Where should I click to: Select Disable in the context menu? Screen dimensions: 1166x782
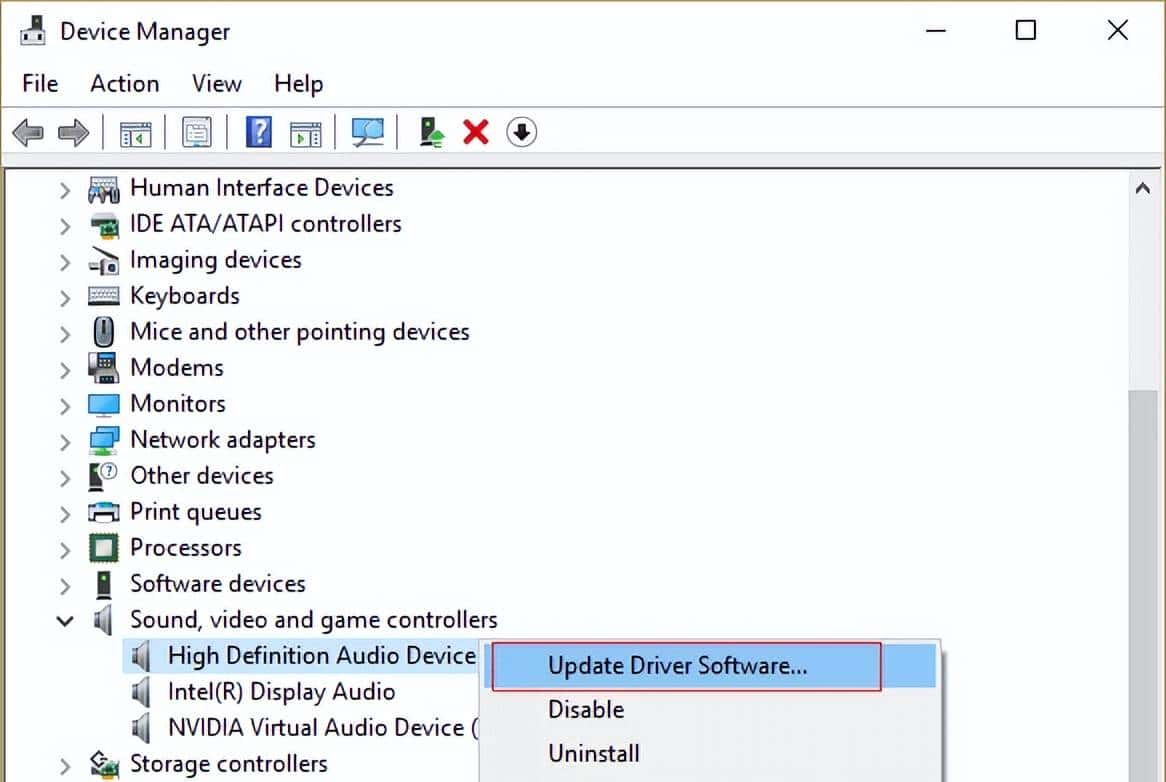coord(586,710)
